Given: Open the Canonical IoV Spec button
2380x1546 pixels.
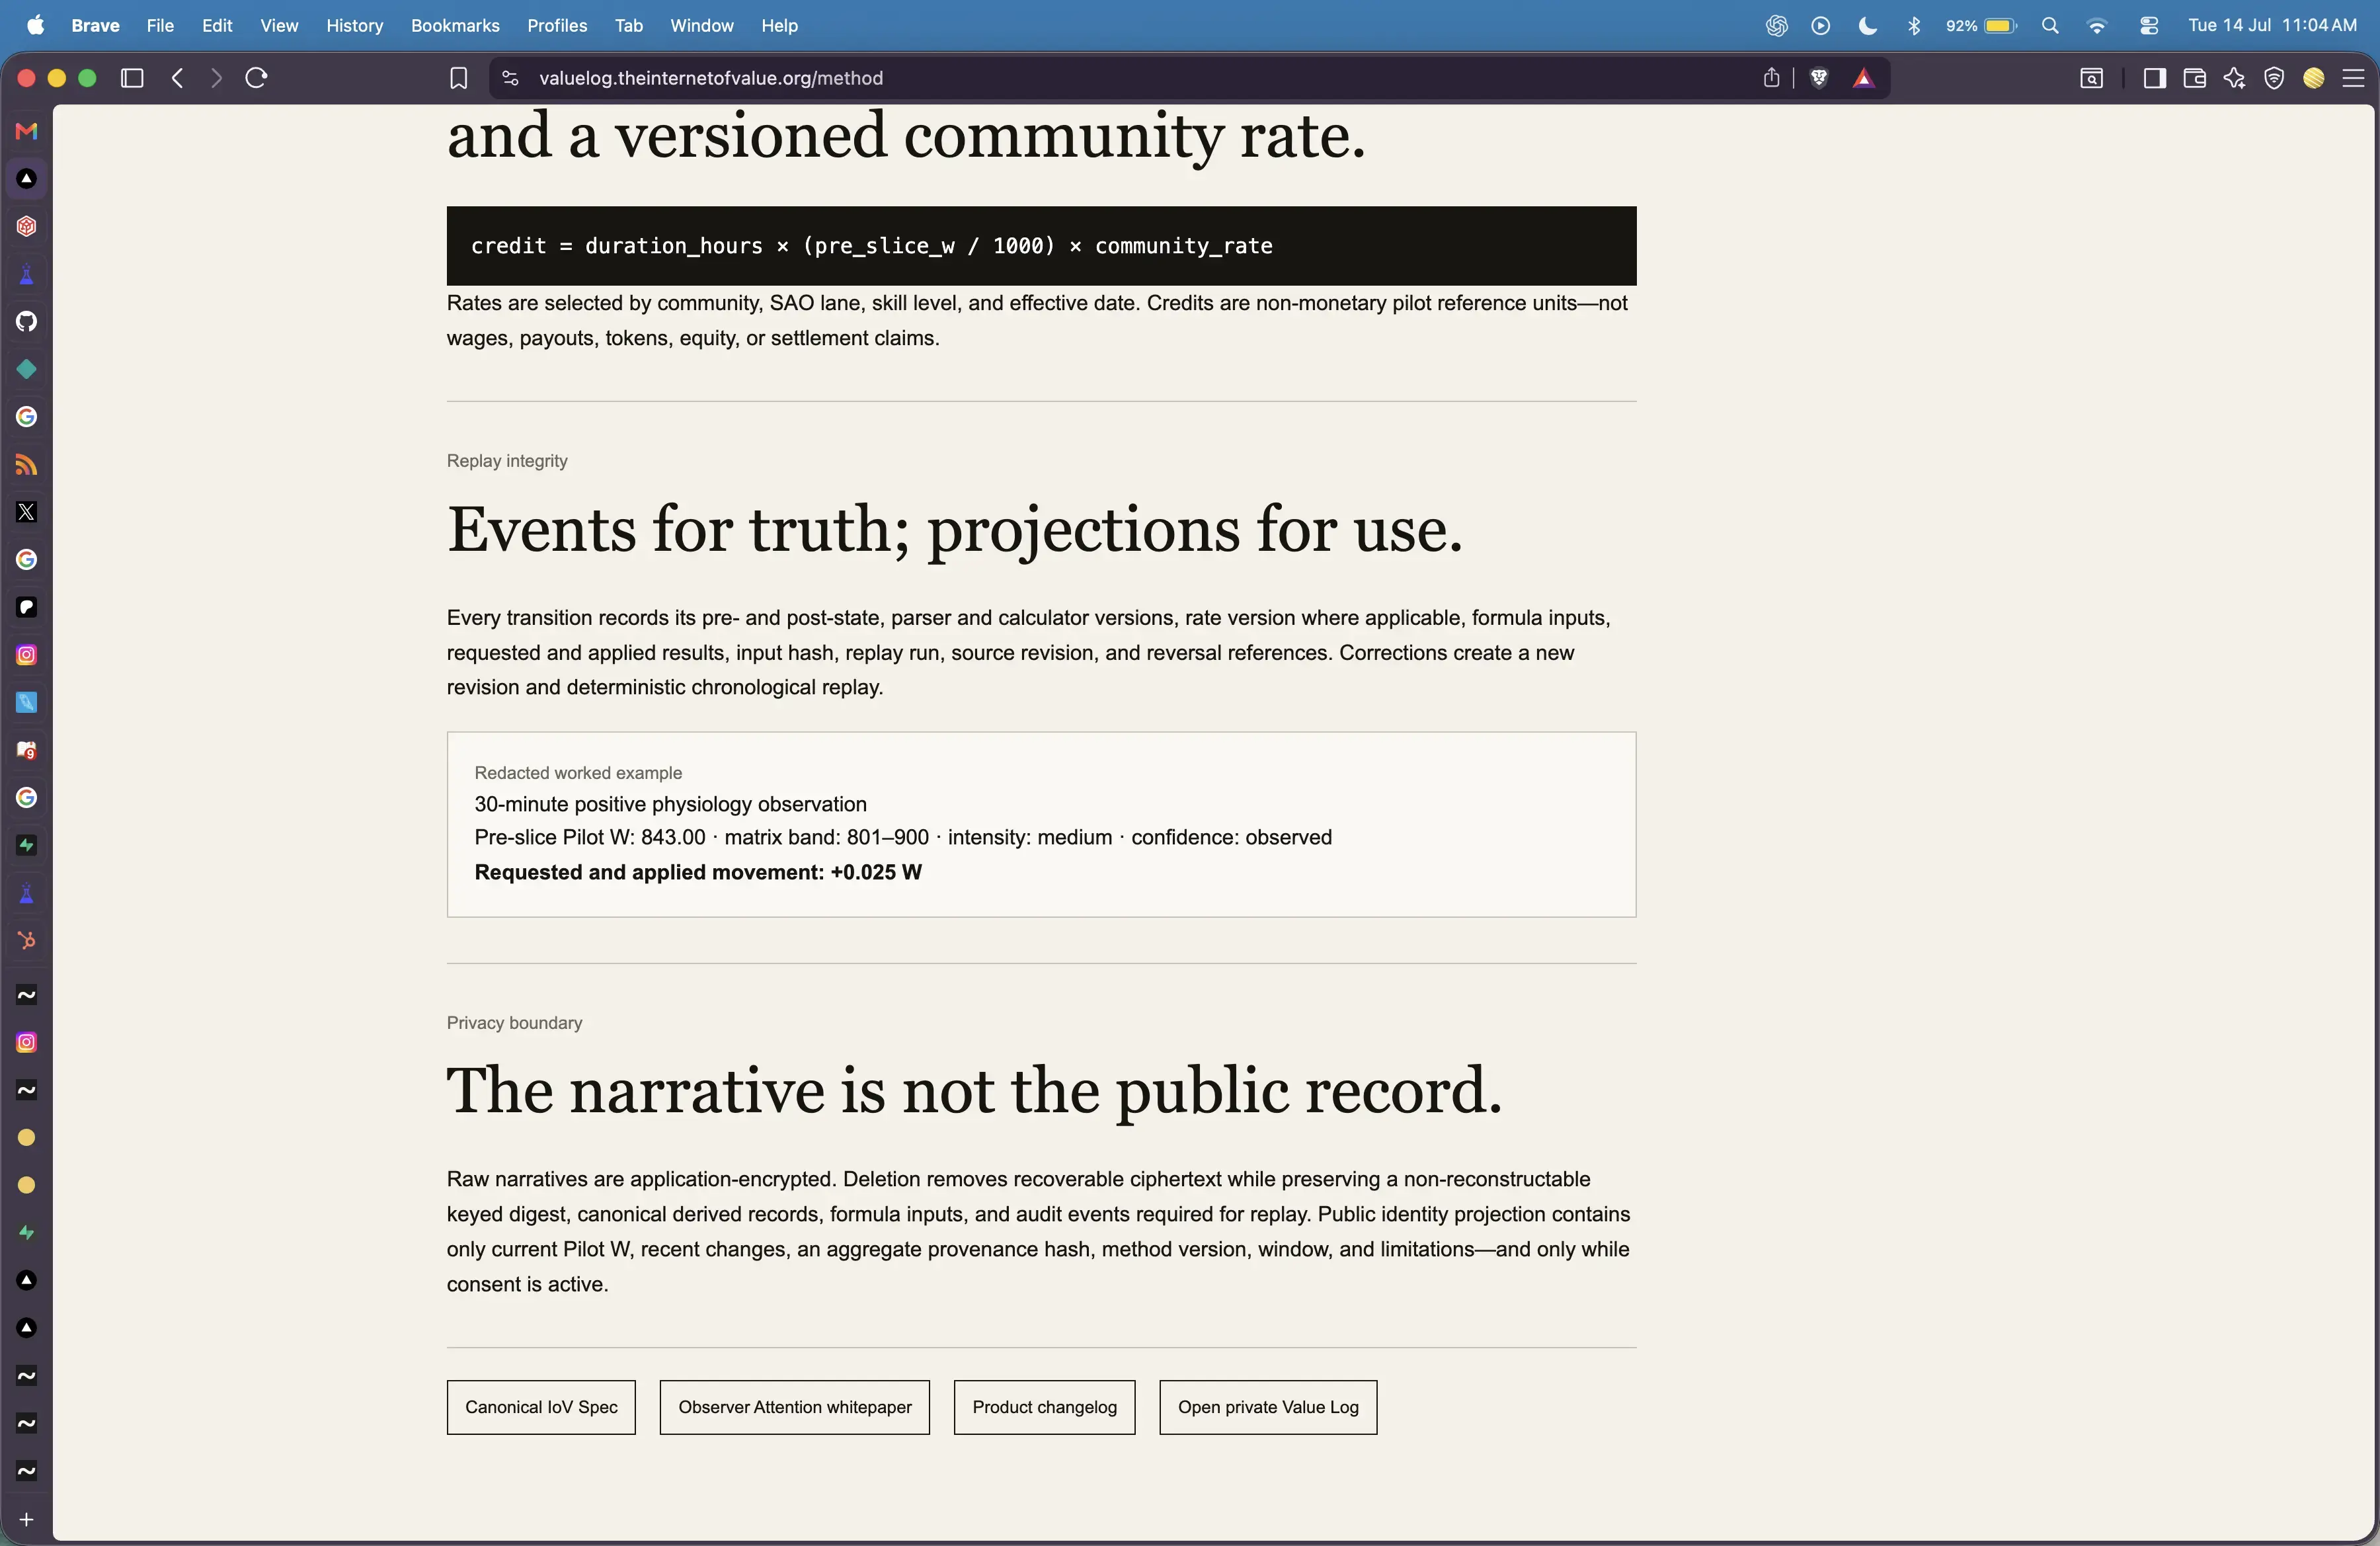Looking at the screenshot, I should [x=541, y=1407].
